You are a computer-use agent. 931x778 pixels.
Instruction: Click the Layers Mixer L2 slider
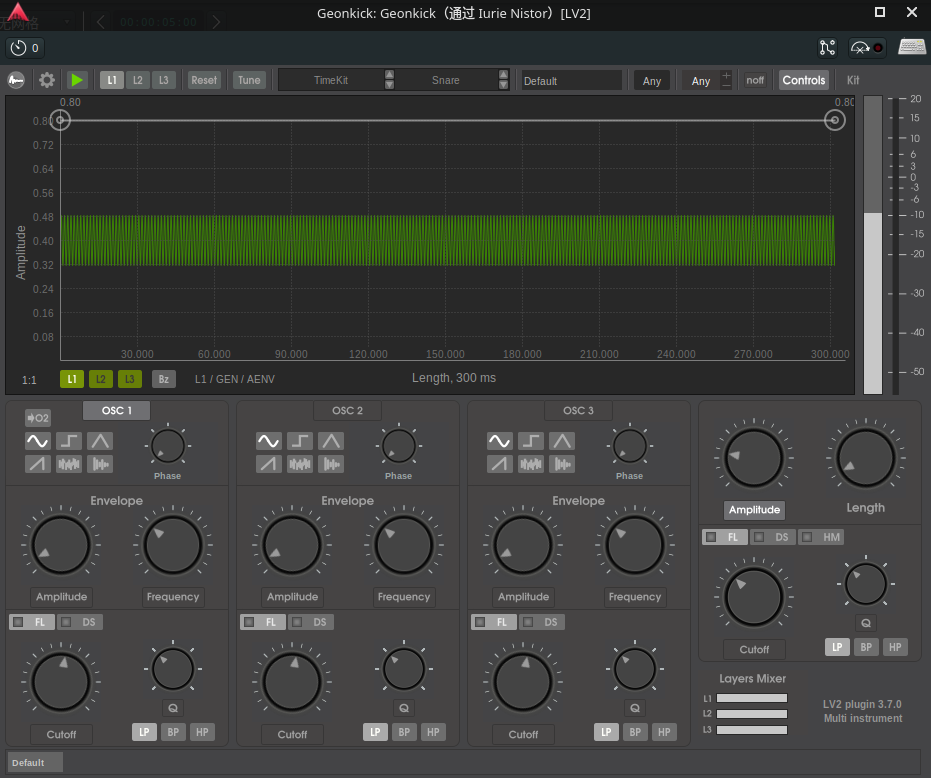pyautogui.click(x=752, y=714)
